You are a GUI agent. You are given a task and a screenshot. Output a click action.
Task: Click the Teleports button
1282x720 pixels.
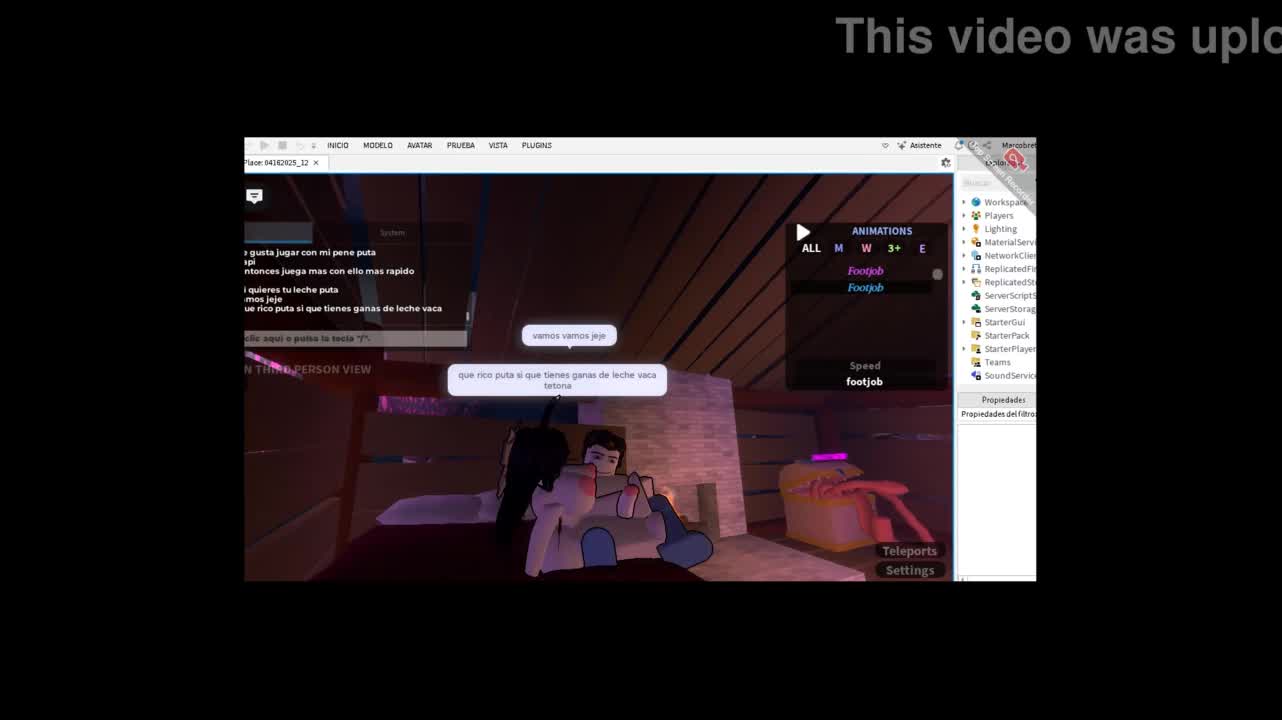909,551
